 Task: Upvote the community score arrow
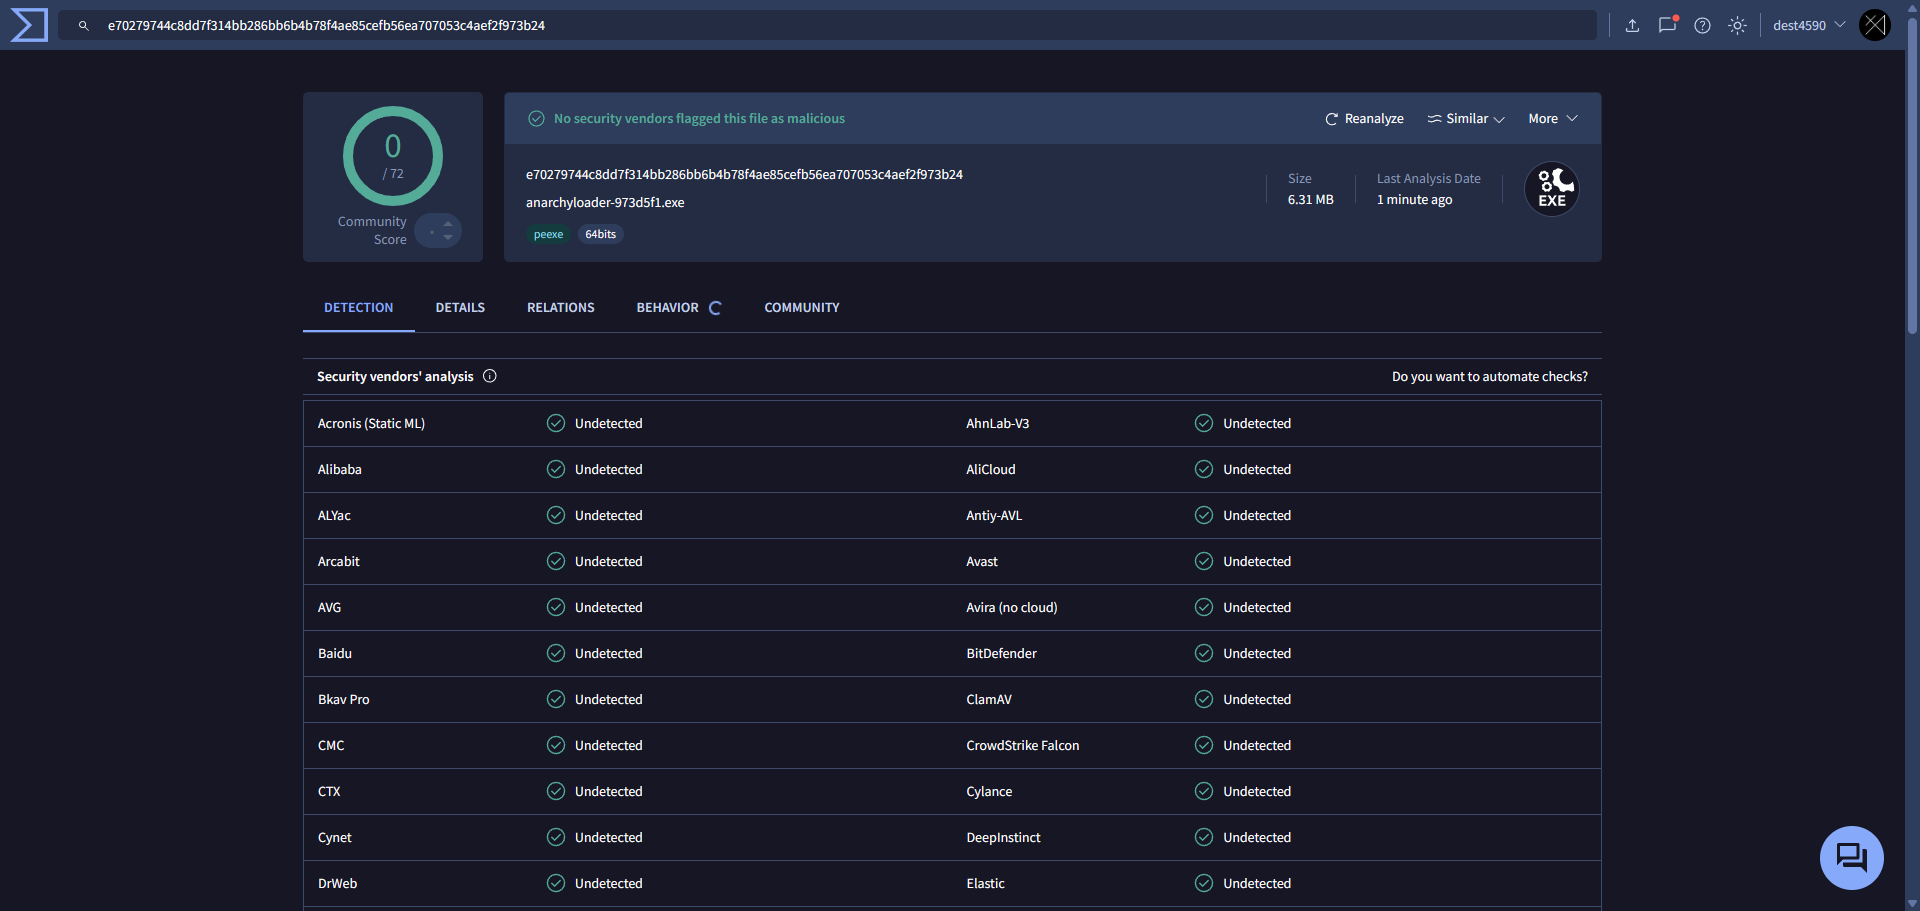coord(448,223)
